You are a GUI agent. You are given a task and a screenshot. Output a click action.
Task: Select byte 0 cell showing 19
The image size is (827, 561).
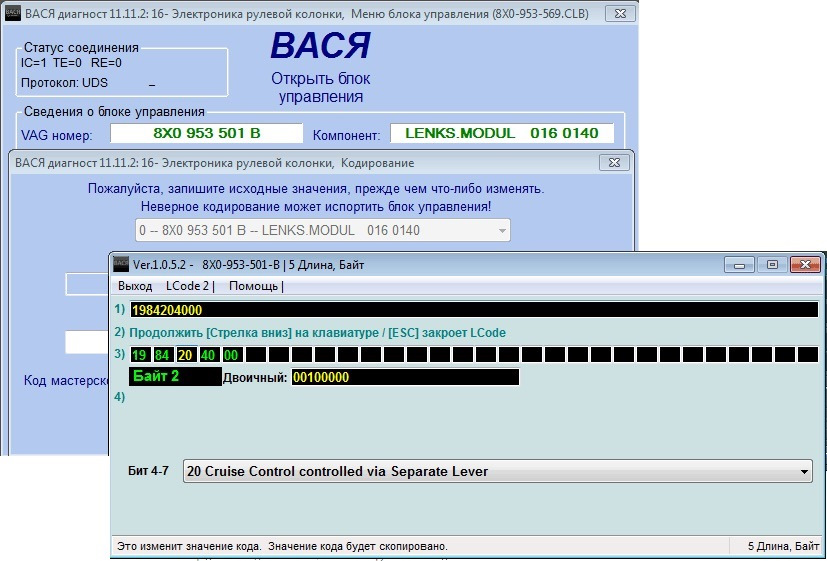139,355
